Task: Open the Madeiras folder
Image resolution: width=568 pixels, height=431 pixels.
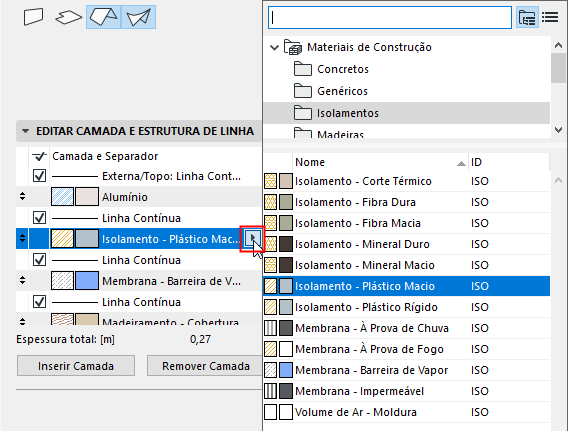Action: [329, 133]
